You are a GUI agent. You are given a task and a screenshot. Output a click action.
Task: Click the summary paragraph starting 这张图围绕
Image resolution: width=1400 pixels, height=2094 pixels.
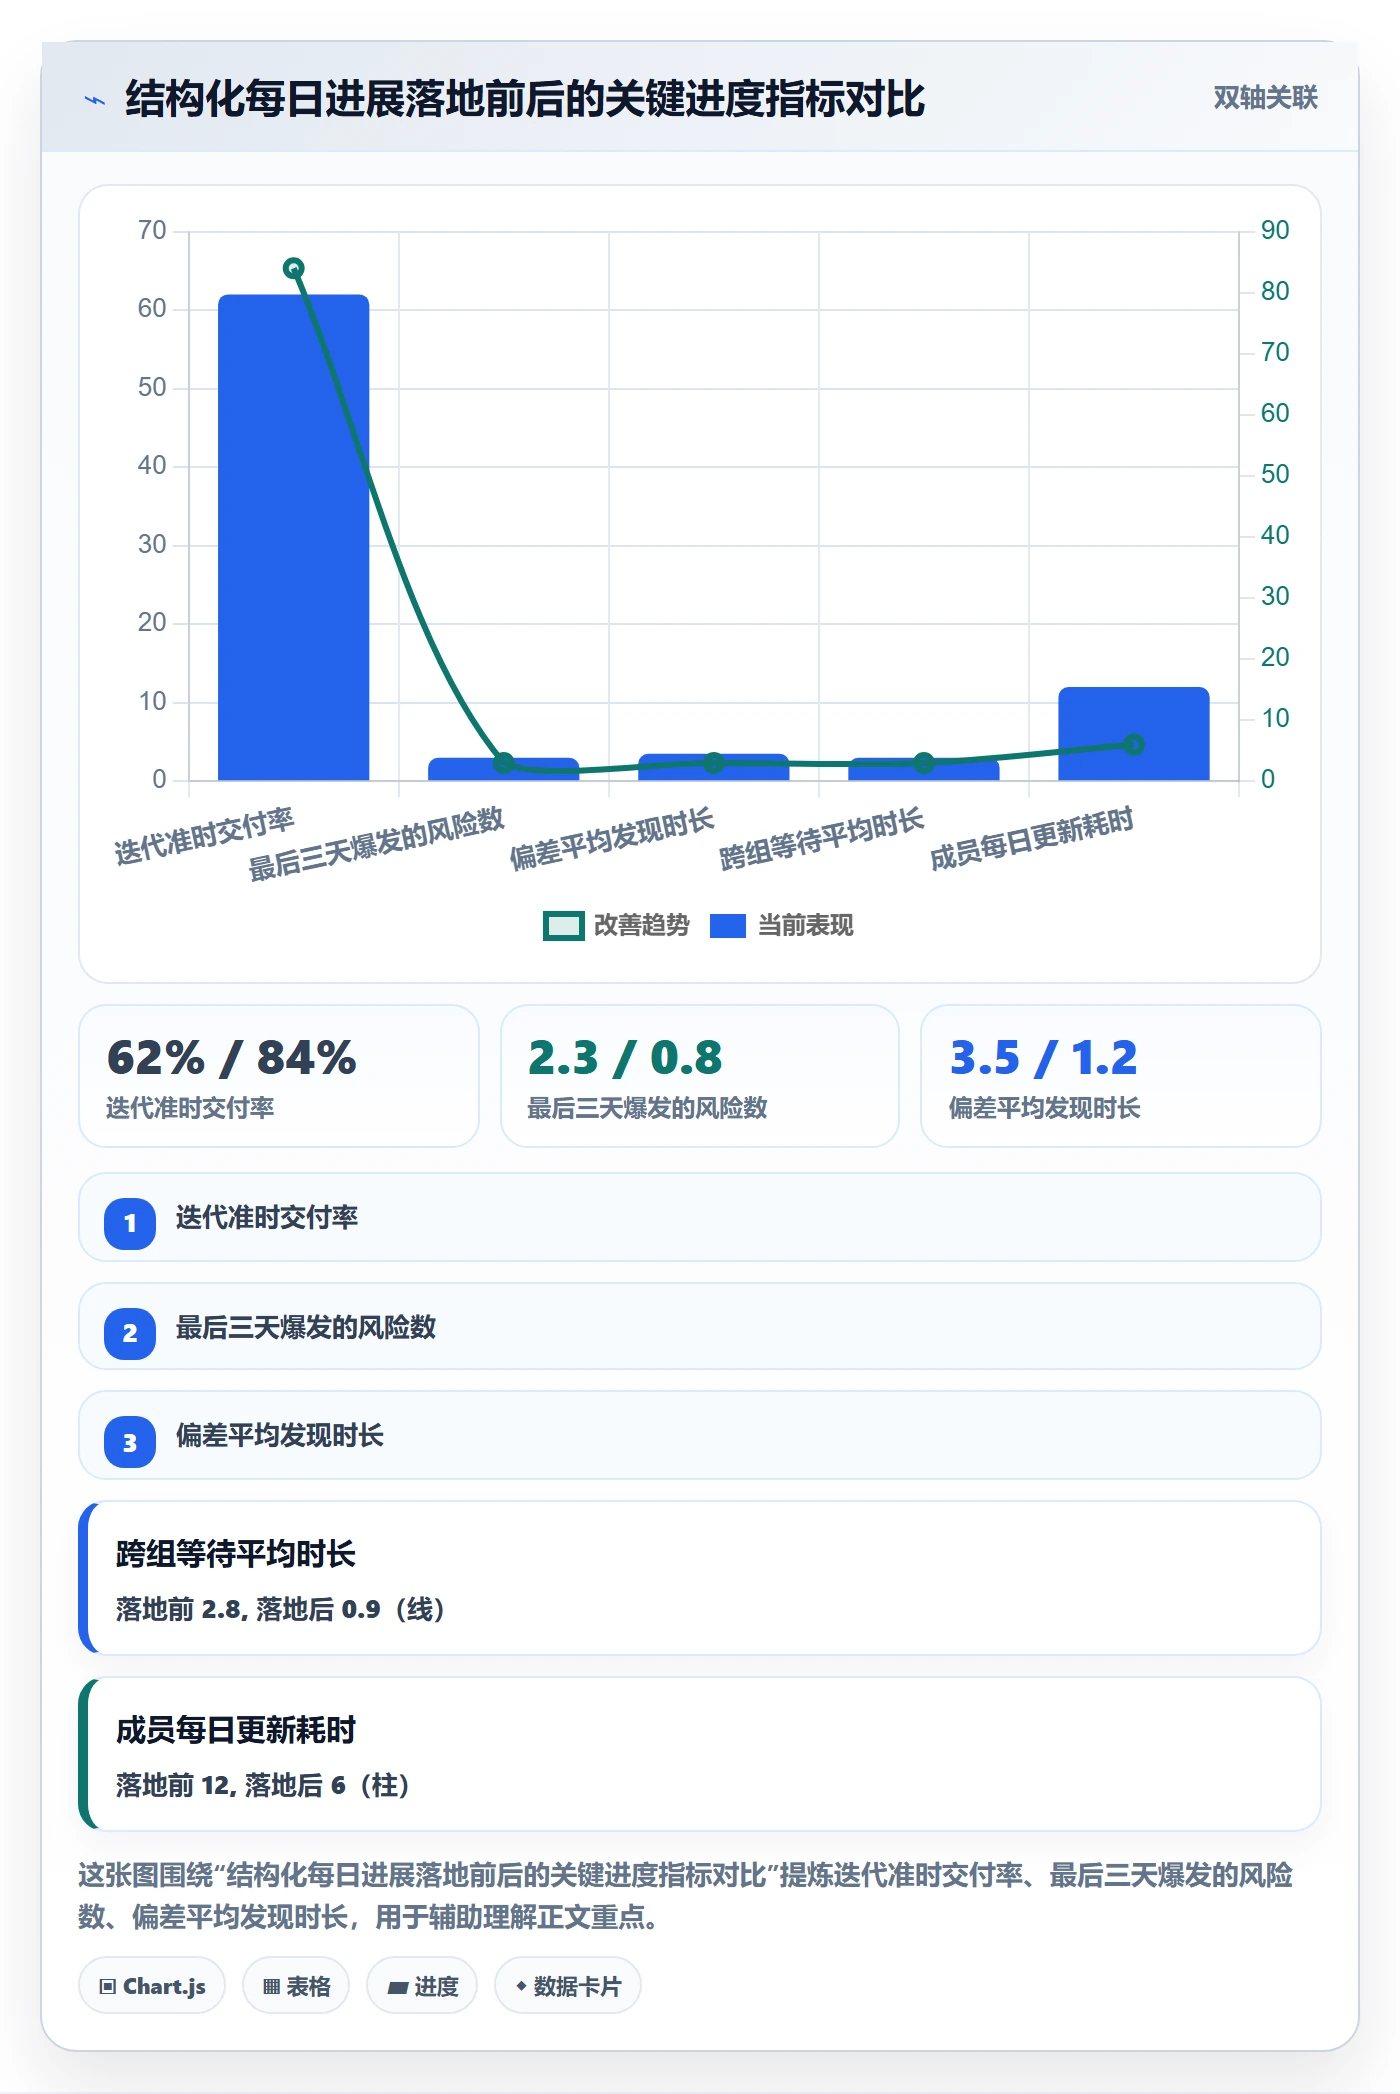pos(686,1896)
